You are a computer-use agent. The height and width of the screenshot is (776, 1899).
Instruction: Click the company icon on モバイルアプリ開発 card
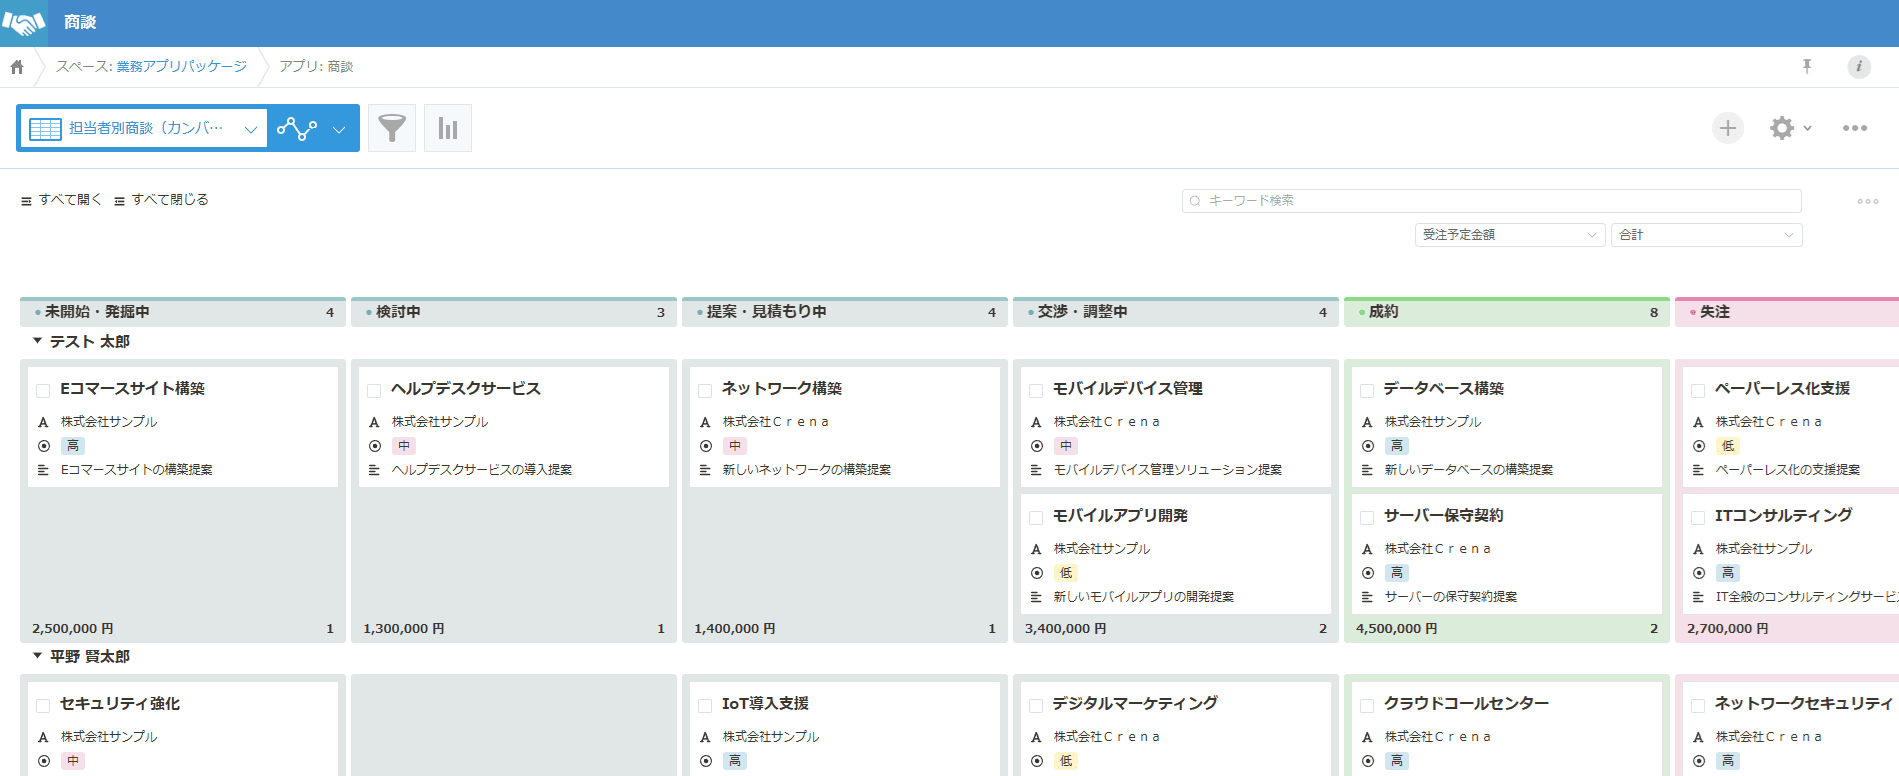coord(1036,549)
